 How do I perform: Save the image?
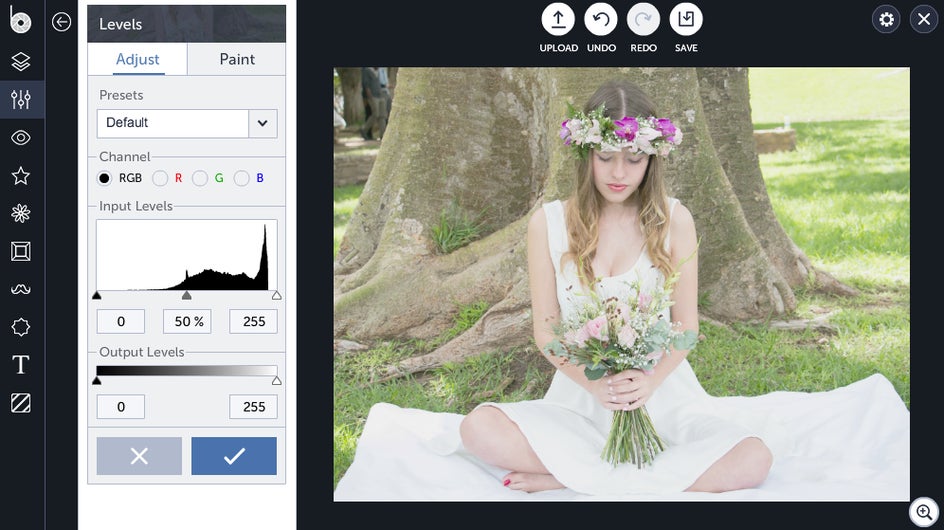(686, 20)
